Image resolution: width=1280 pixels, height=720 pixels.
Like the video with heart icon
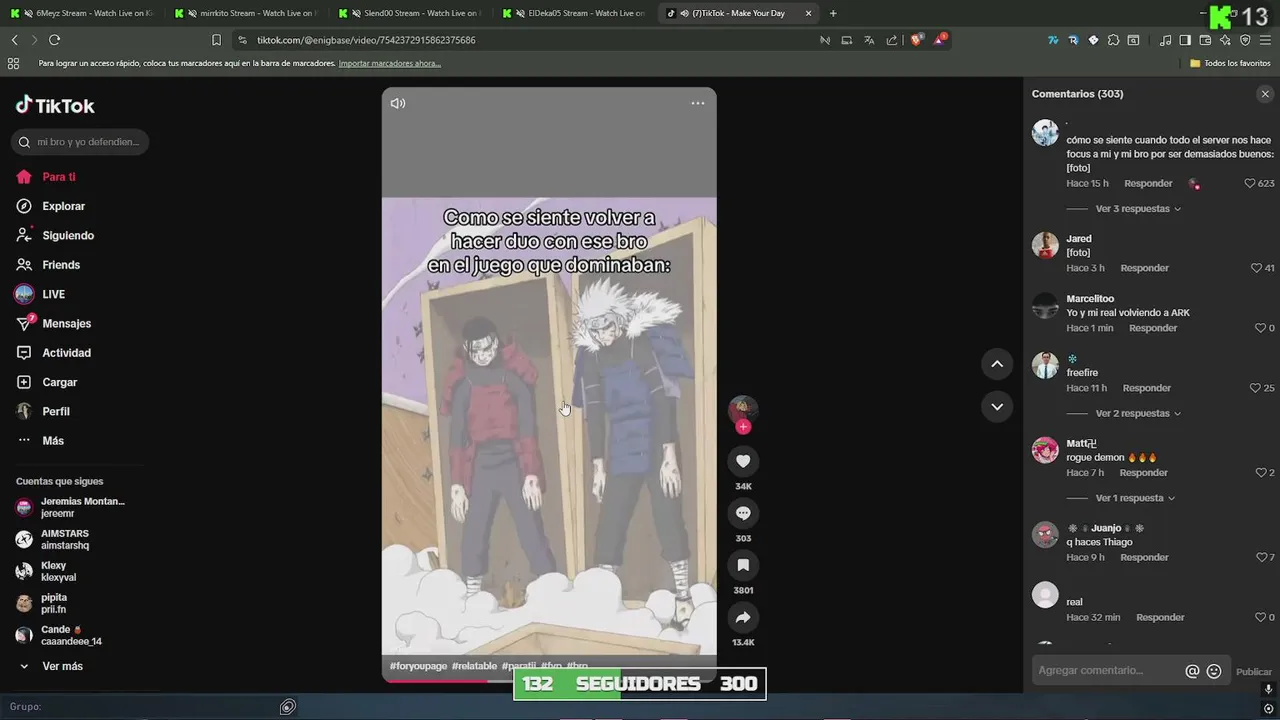click(x=743, y=461)
